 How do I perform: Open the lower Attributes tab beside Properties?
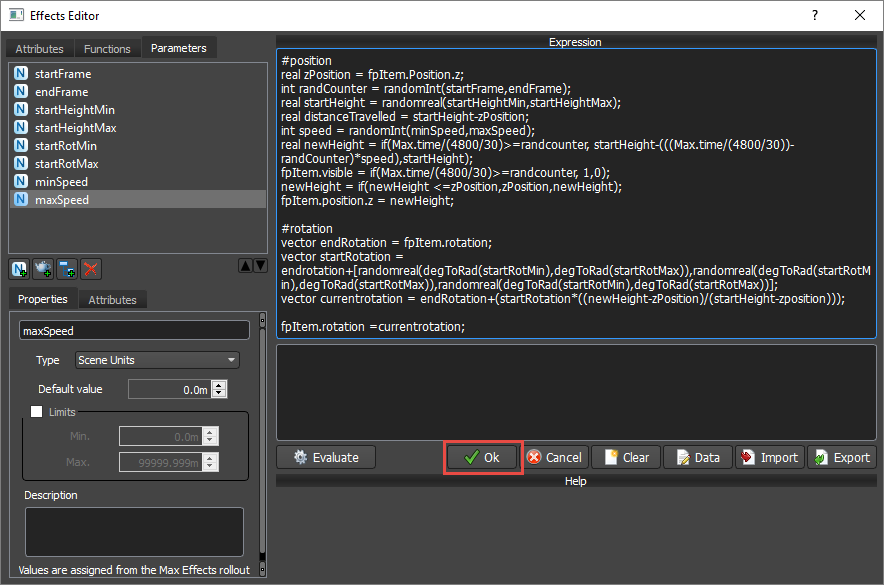point(112,299)
